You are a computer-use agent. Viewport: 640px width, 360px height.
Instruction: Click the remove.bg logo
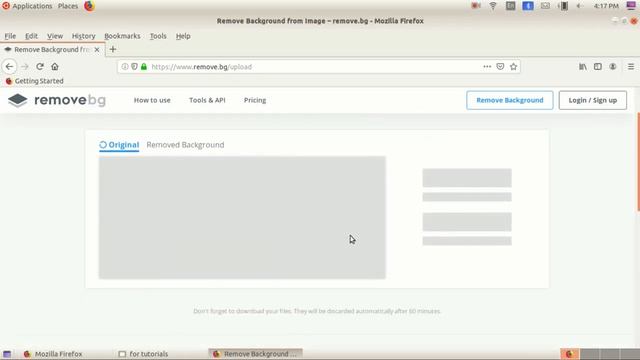click(x=57, y=100)
